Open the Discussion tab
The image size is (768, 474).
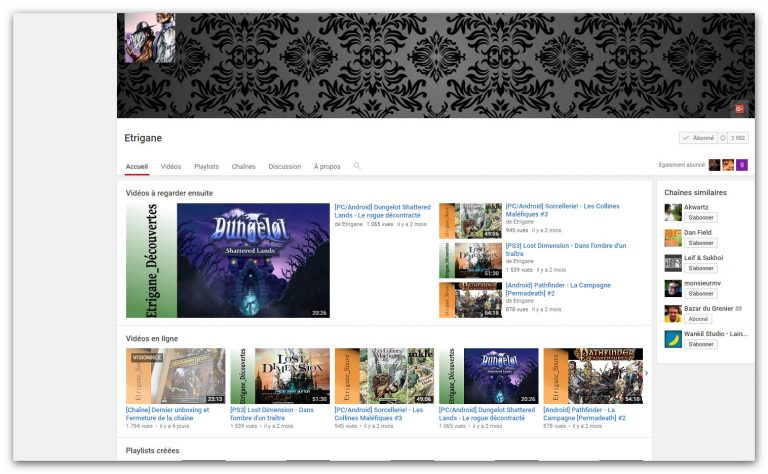pos(285,166)
